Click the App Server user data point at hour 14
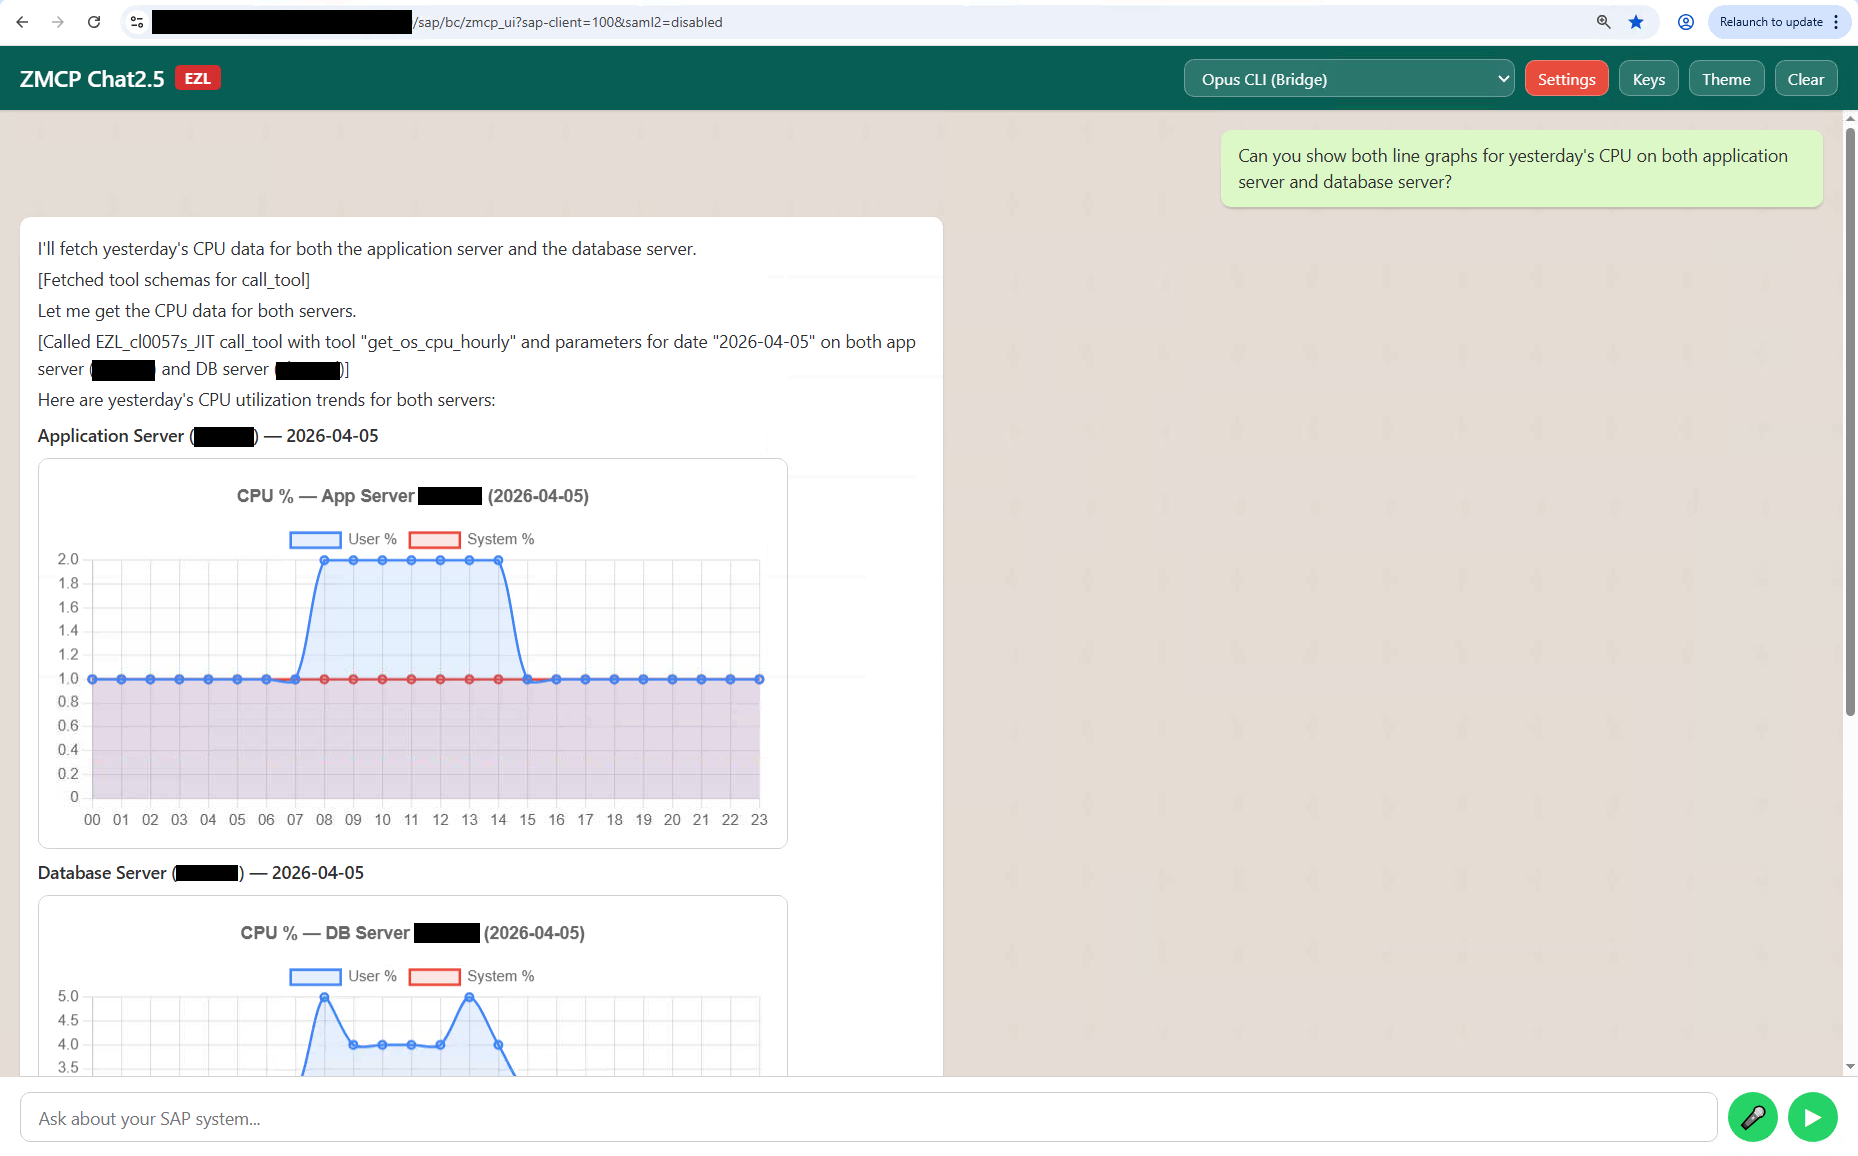This screenshot has height=1156, width=1858. (498, 560)
